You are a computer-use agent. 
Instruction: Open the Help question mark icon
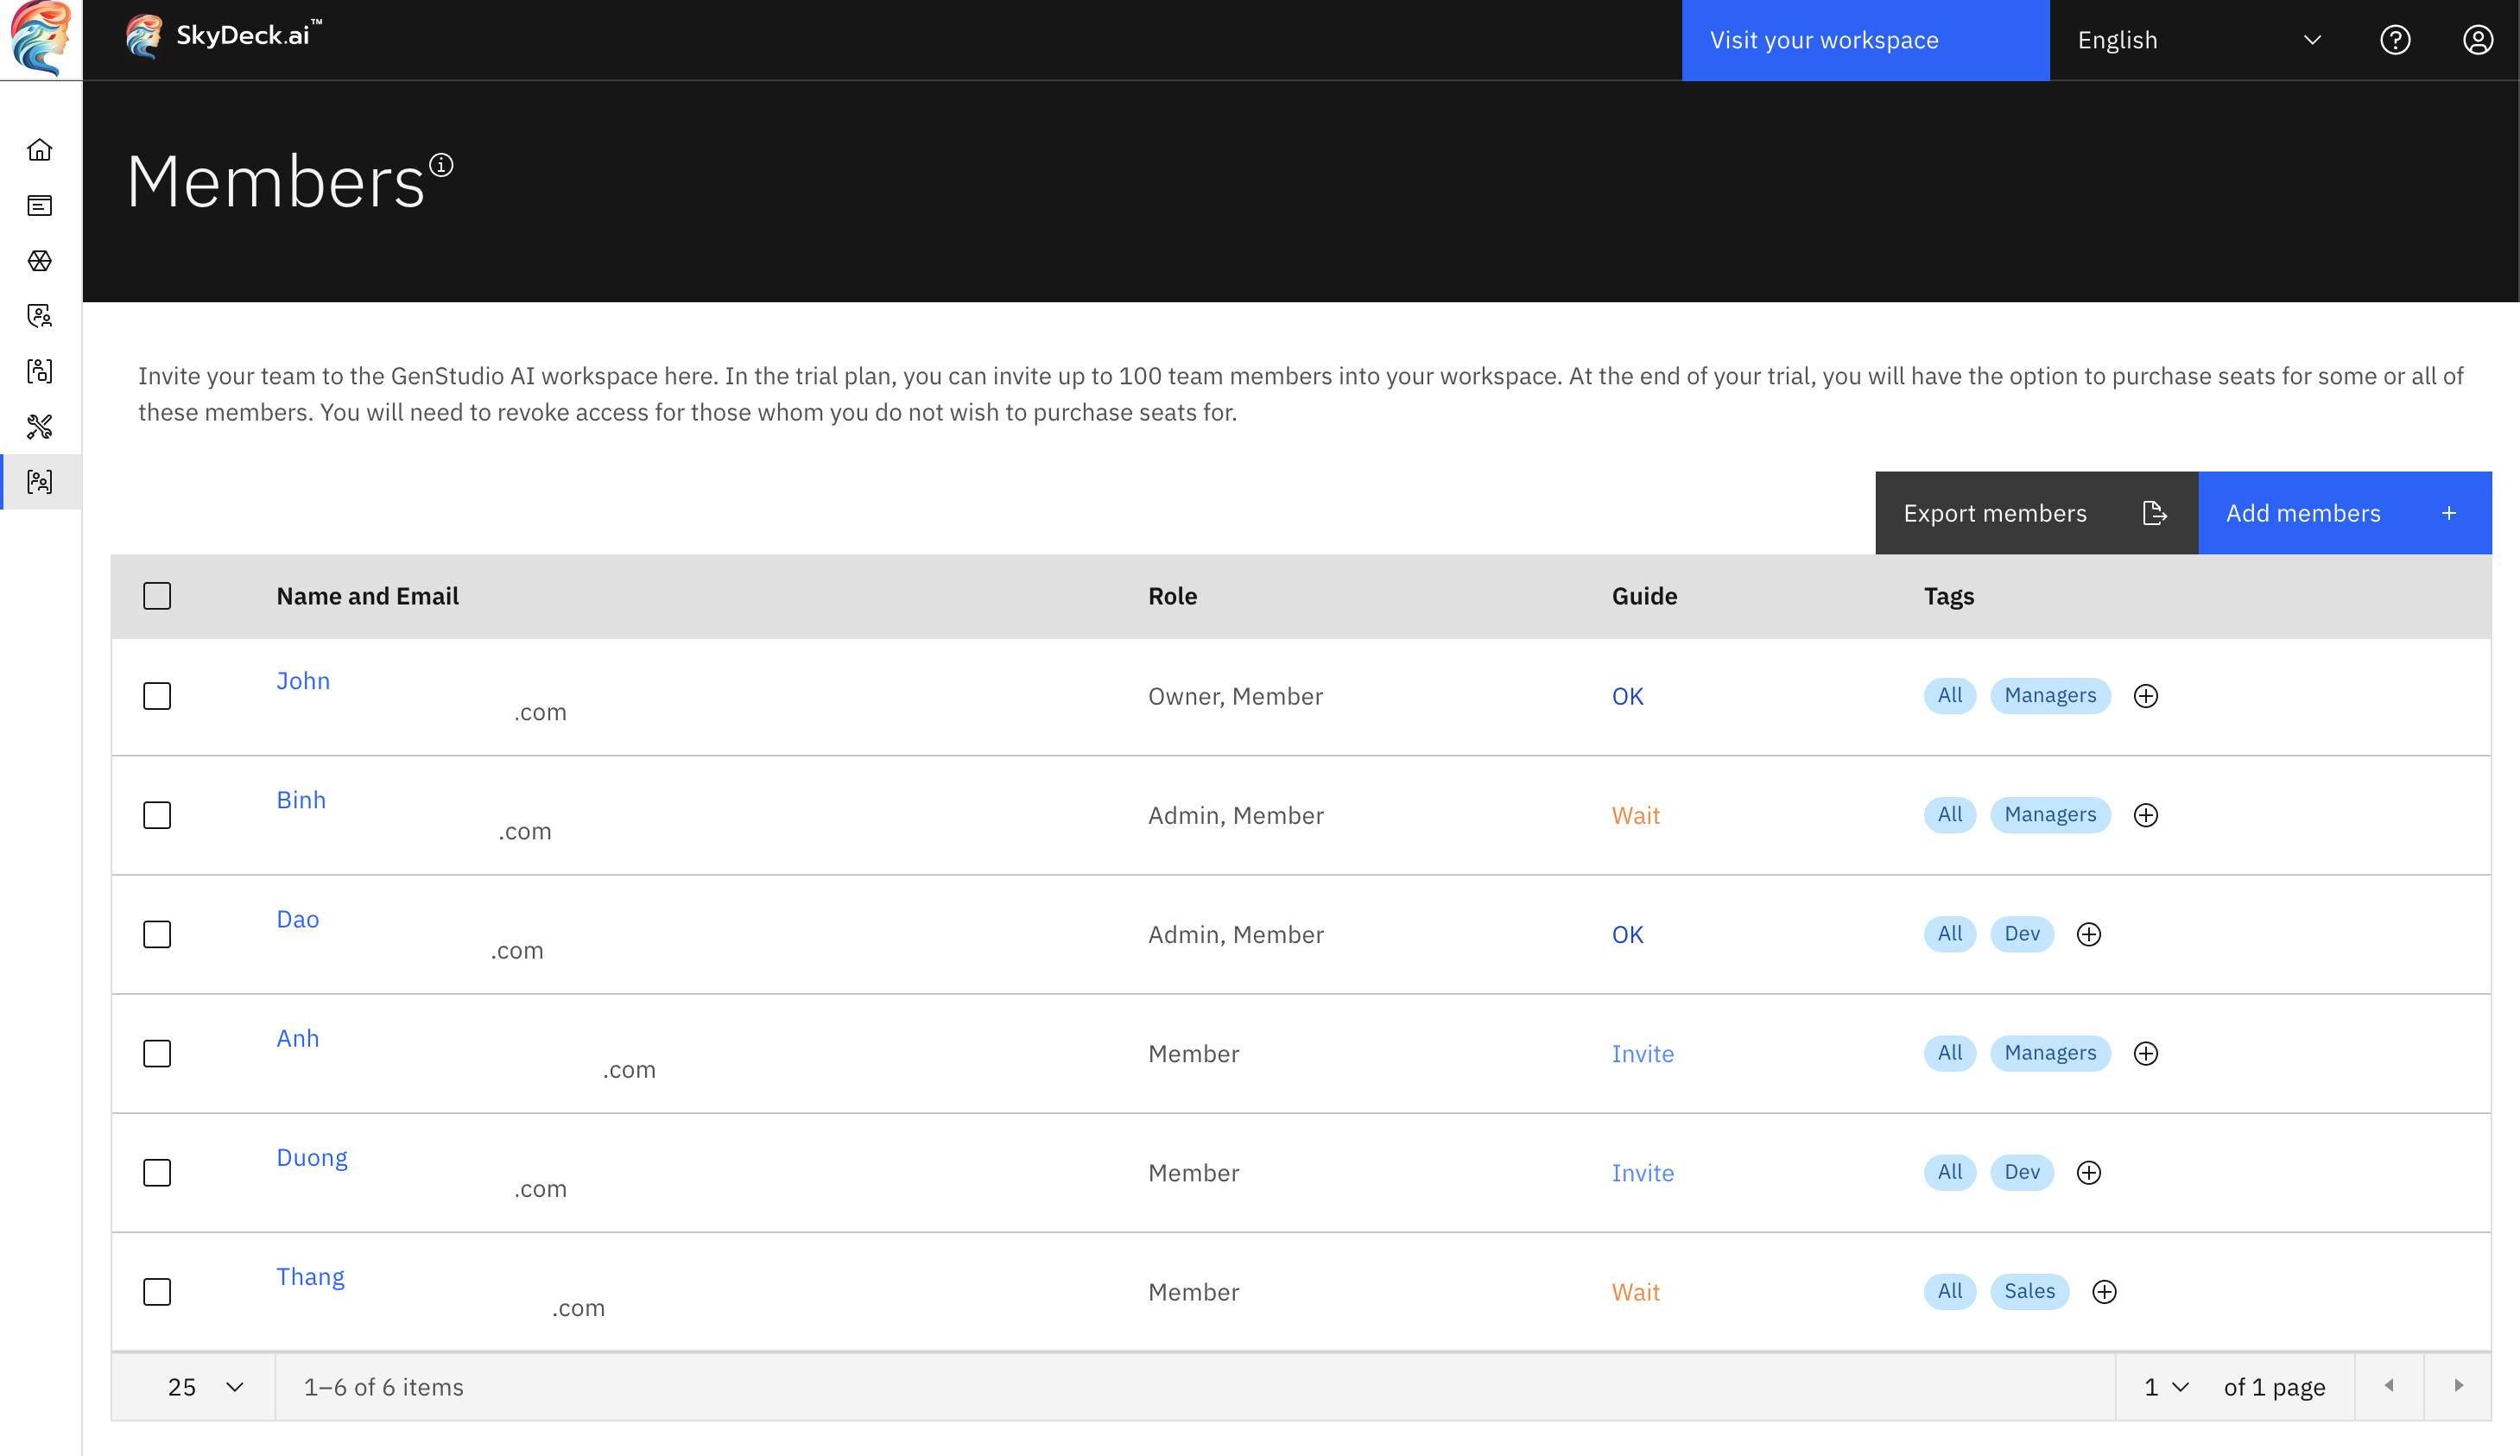2395,40
